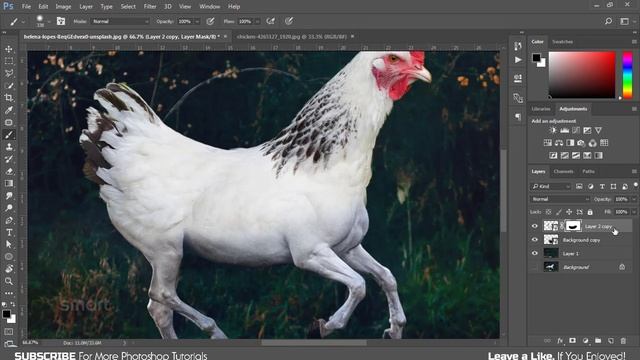640x360 pixels.
Task: Open the Select menu
Action: coord(128,7)
